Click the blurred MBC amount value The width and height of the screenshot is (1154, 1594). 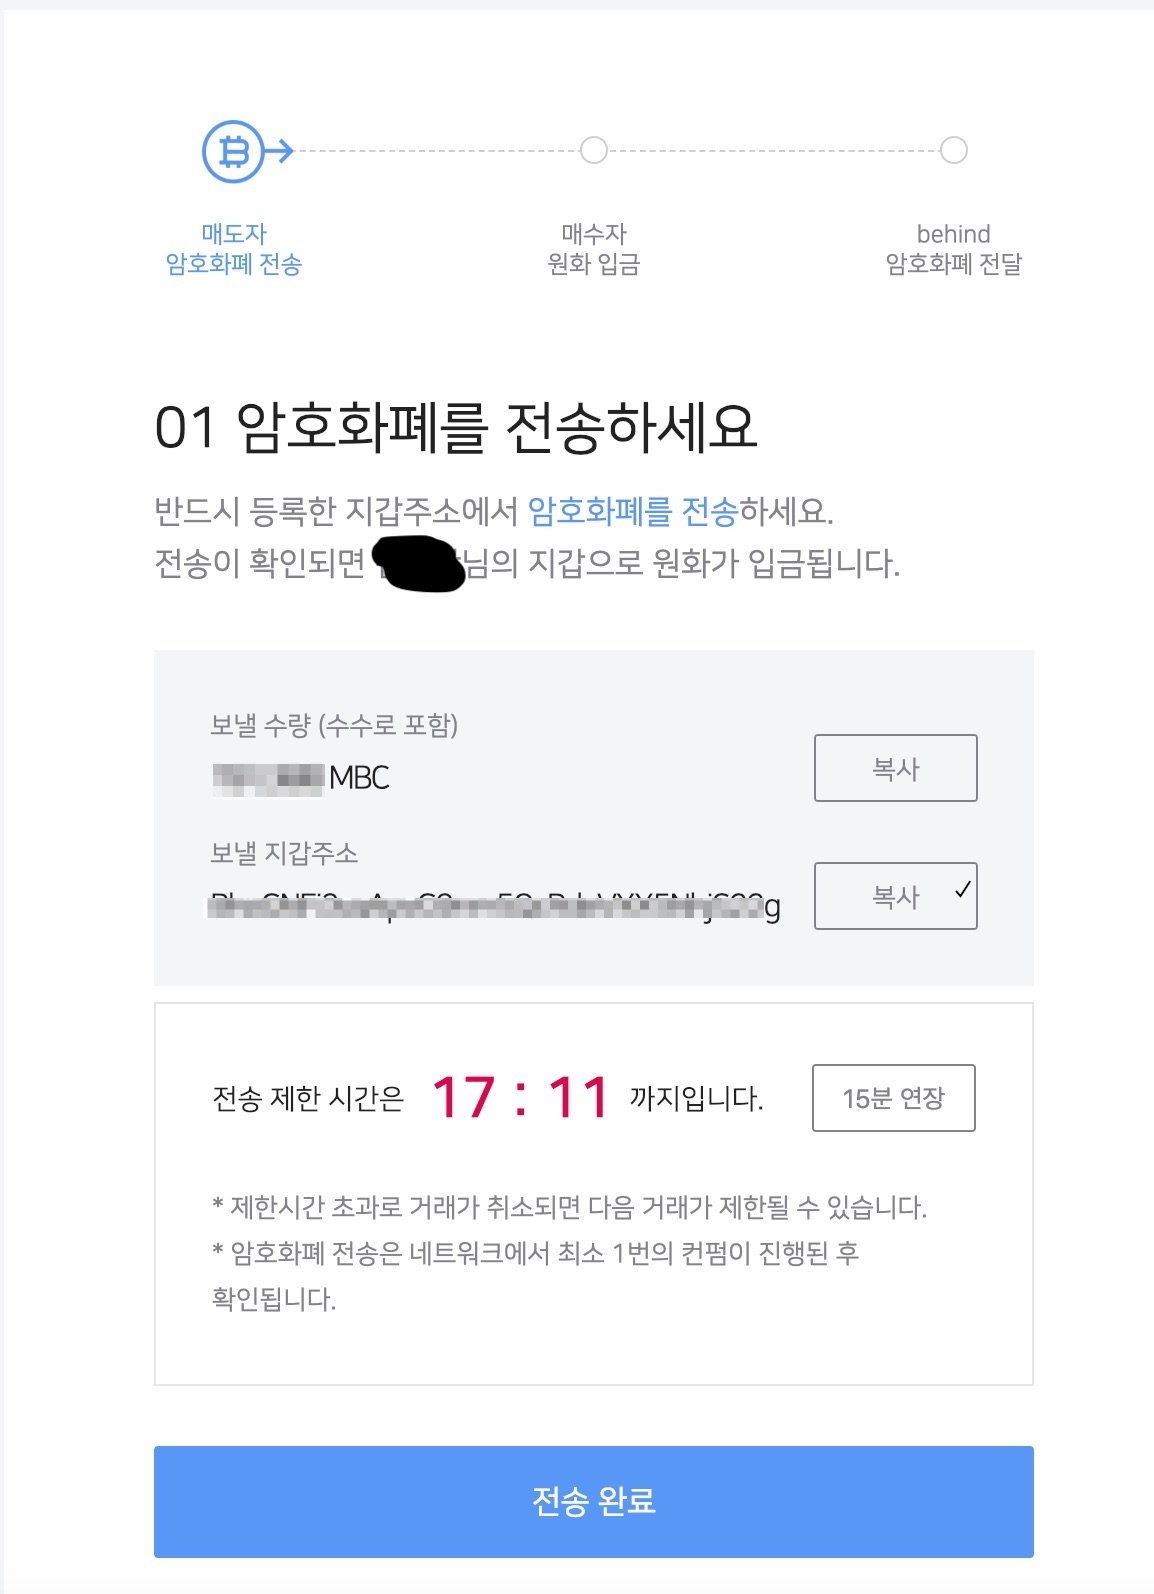point(268,778)
